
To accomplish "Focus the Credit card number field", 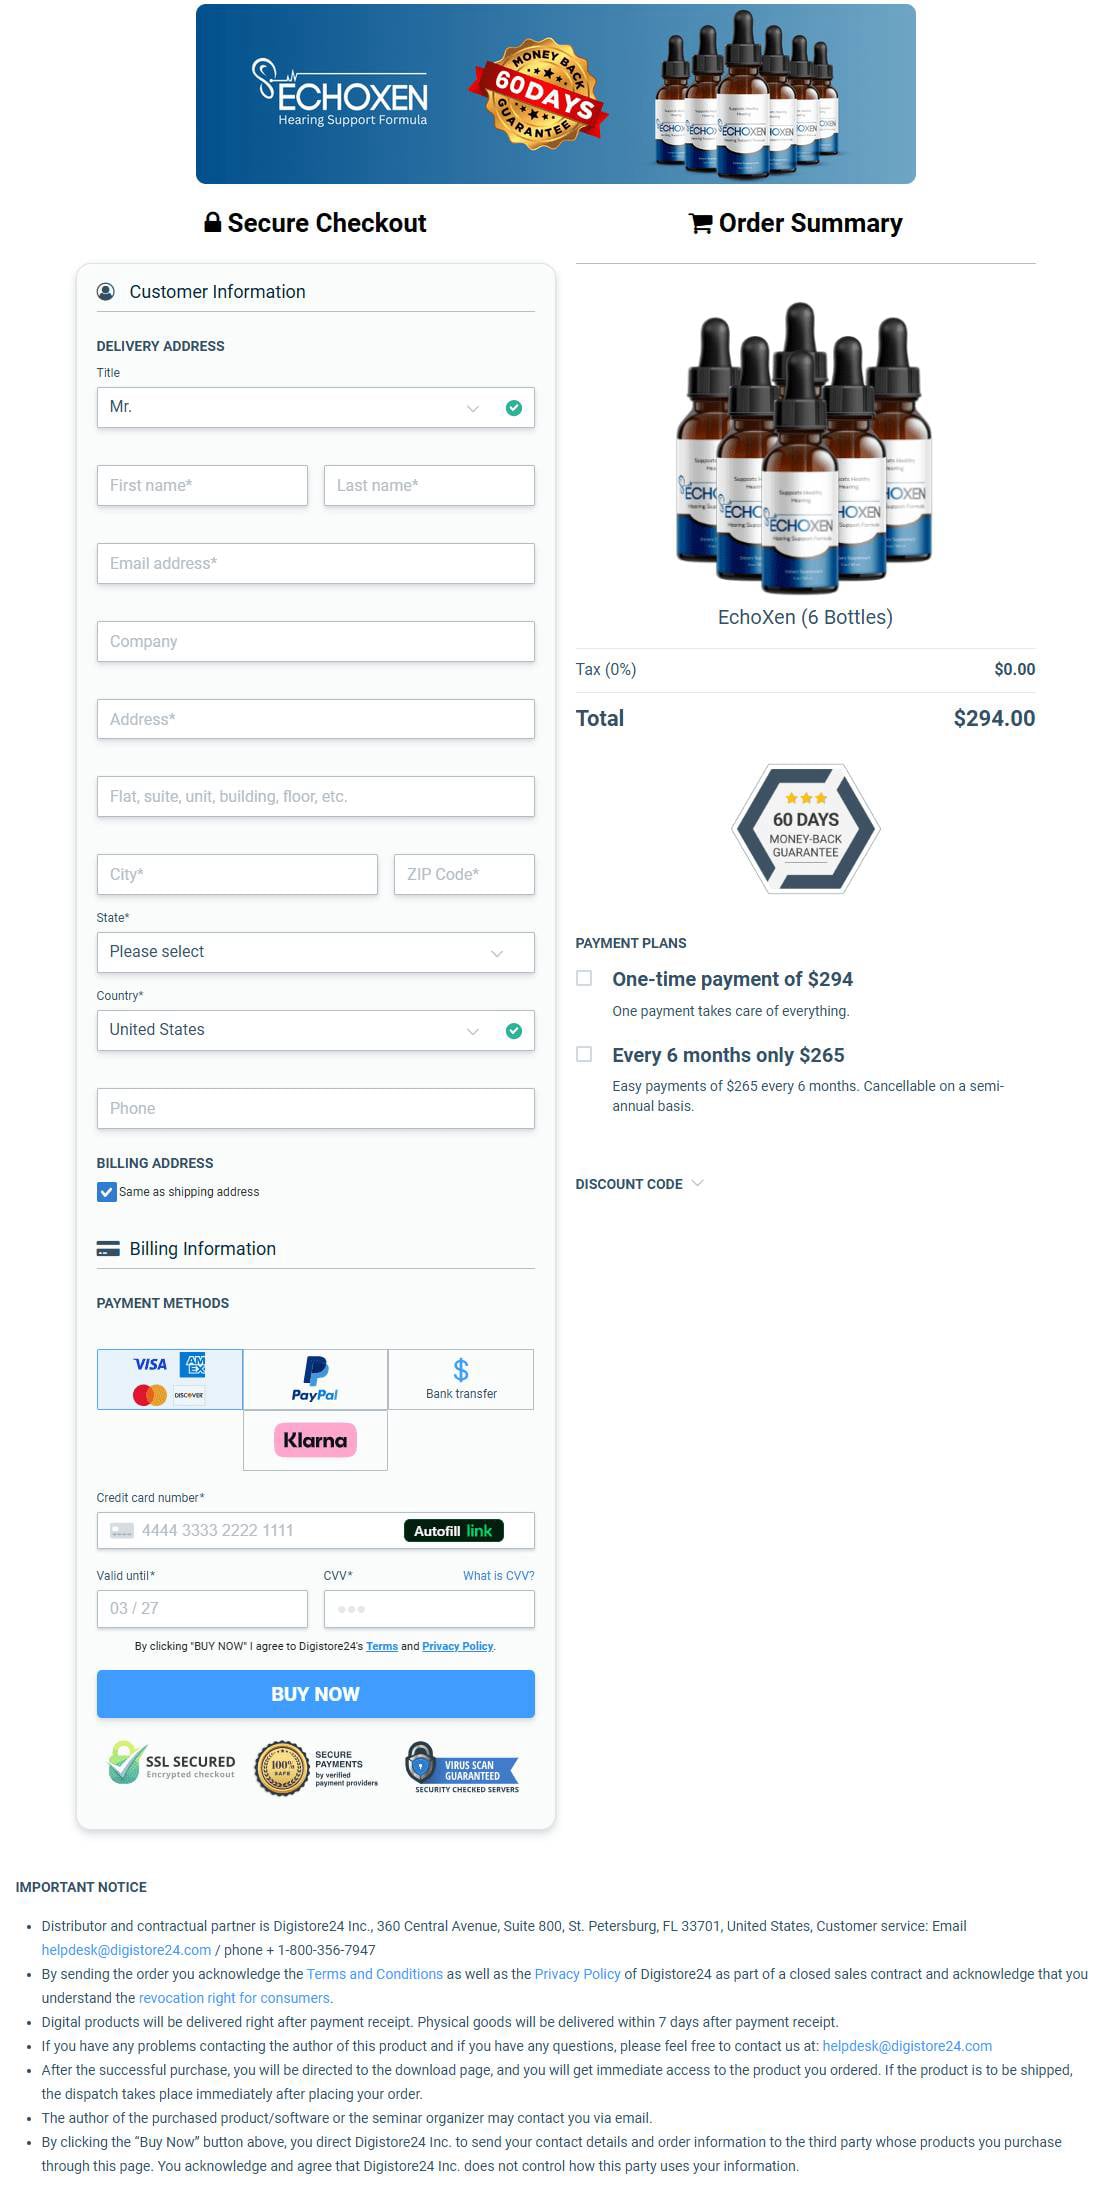I will pos(316,1531).
